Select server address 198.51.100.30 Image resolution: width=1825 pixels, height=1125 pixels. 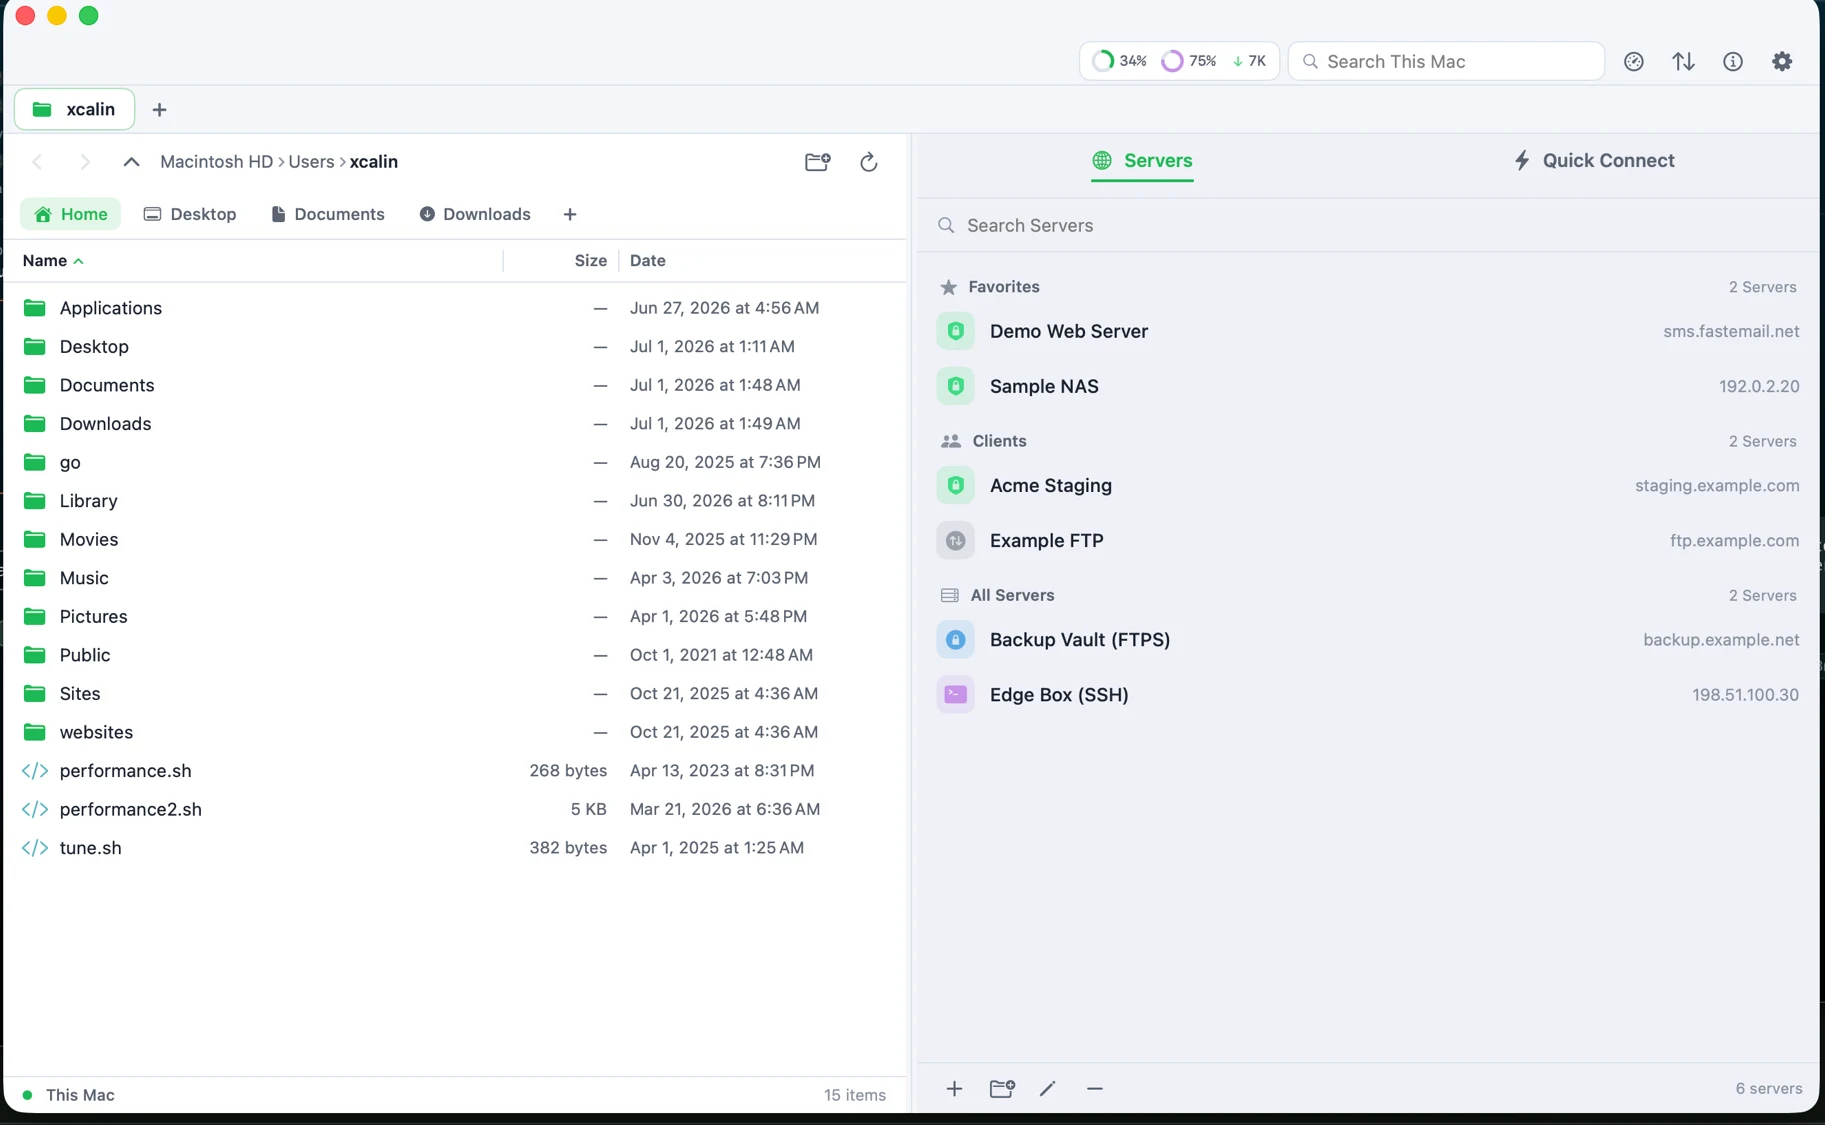(x=1745, y=694)
